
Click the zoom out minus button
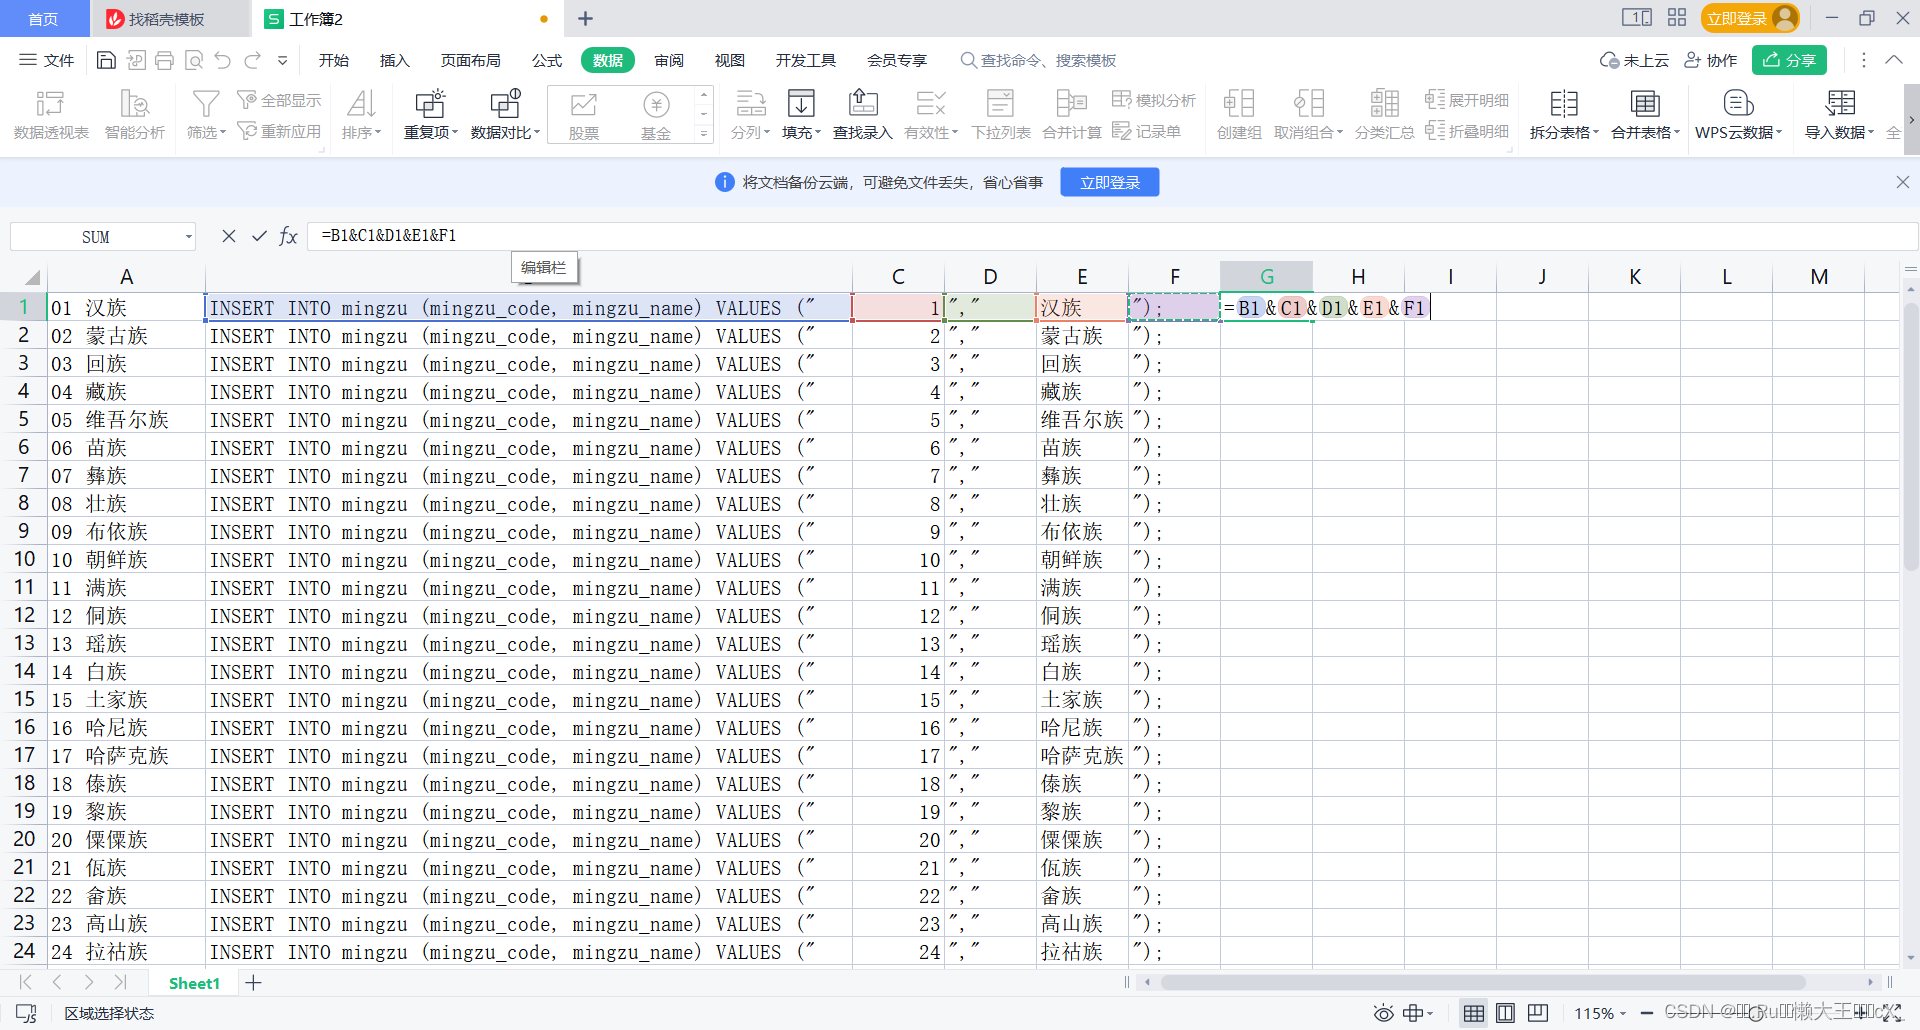coord(1646,1014)
